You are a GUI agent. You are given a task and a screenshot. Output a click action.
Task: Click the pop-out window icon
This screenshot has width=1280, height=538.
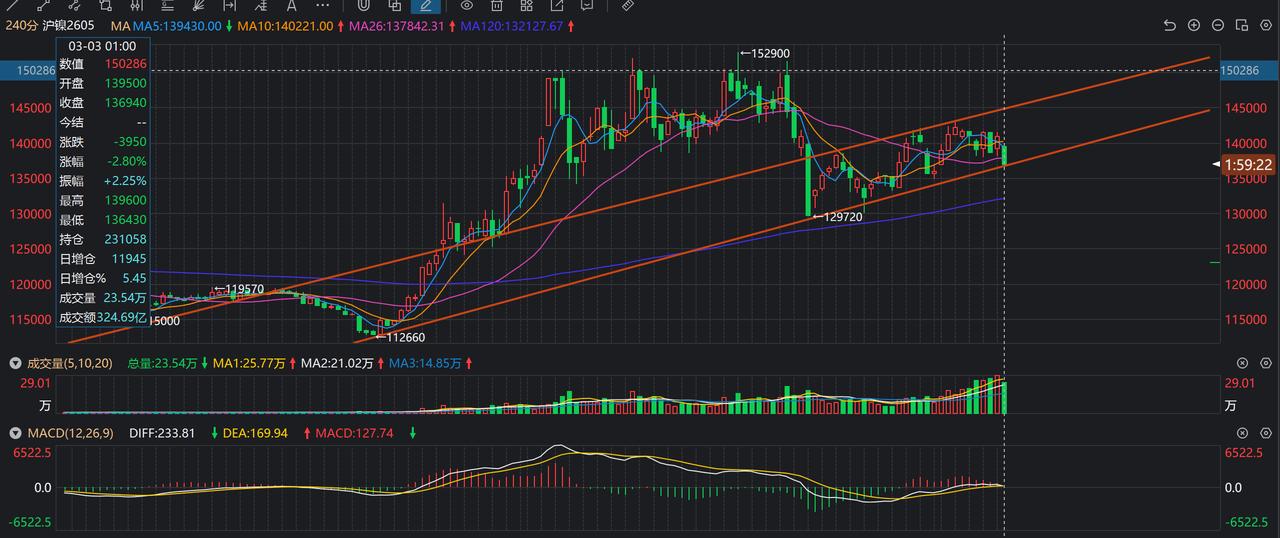click(x=1242, y=25)
